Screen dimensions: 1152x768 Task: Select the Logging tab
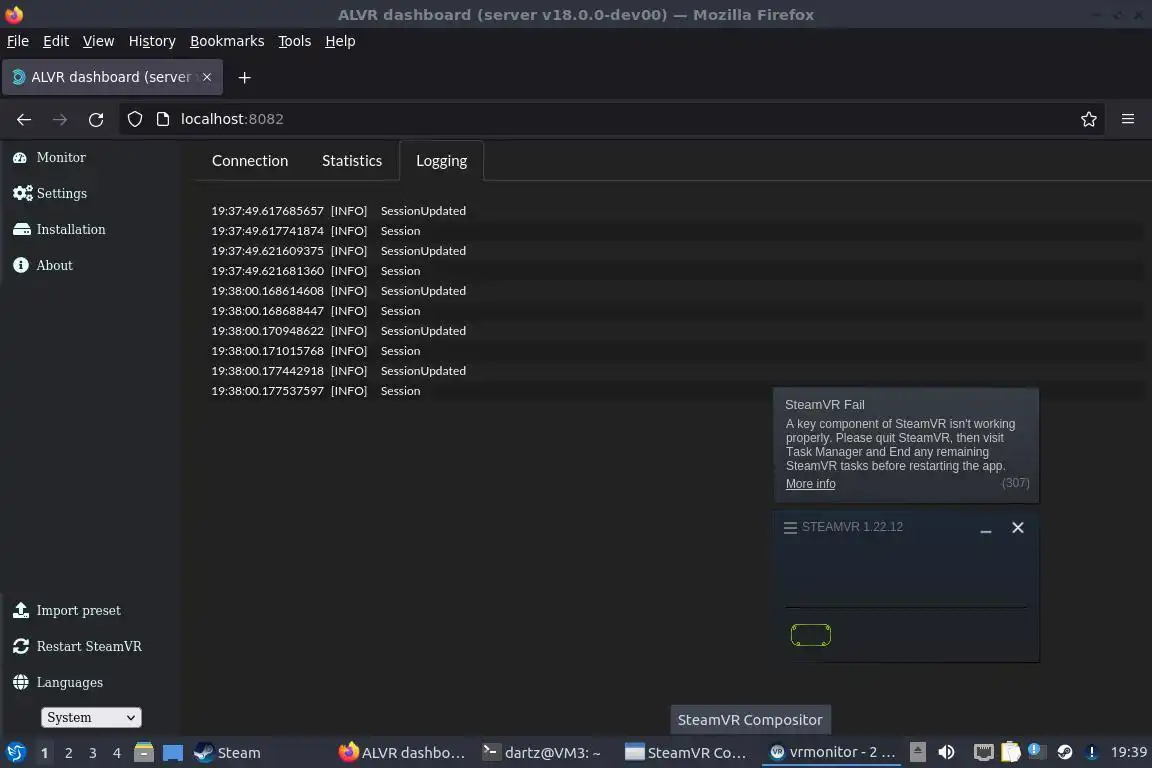(x=442, y=161)
